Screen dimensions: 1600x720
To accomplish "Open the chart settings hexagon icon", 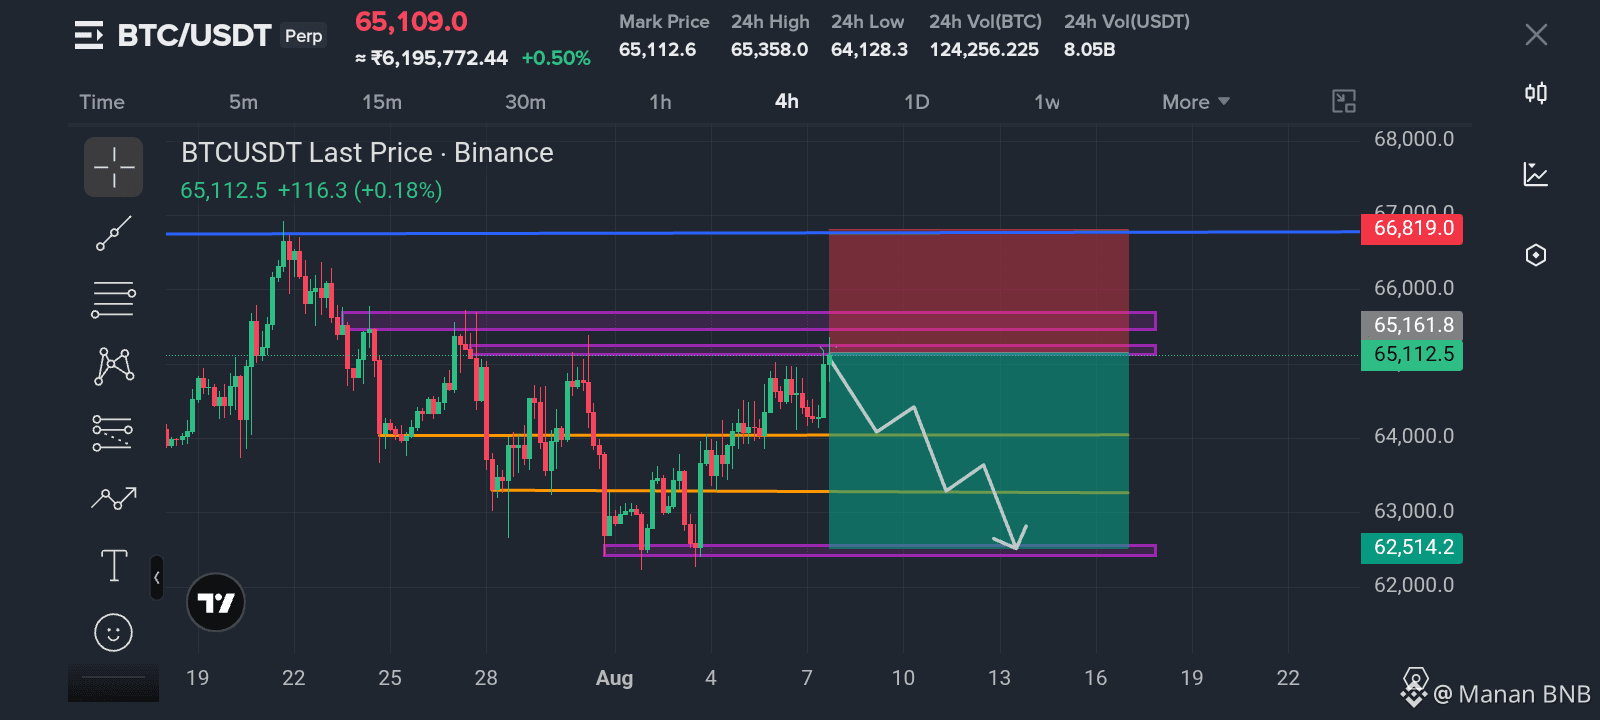I will pos(1536,255).
